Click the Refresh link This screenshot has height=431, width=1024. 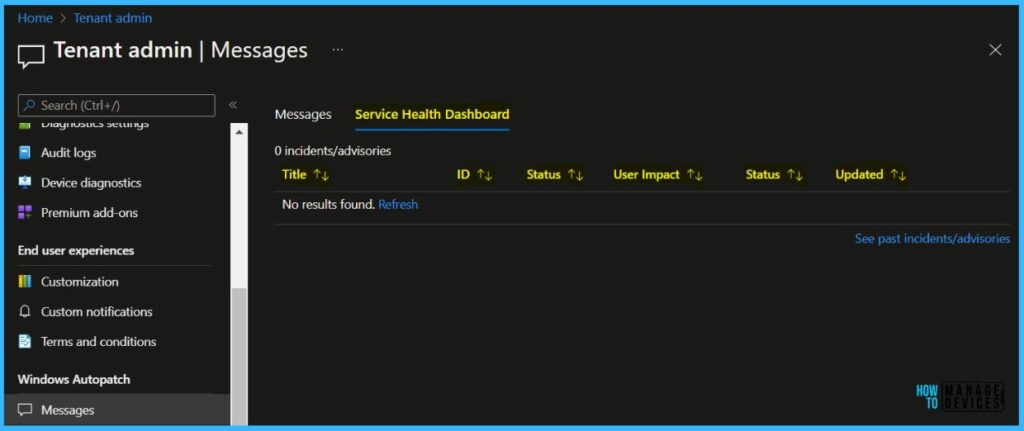click(x=398, y=204)
